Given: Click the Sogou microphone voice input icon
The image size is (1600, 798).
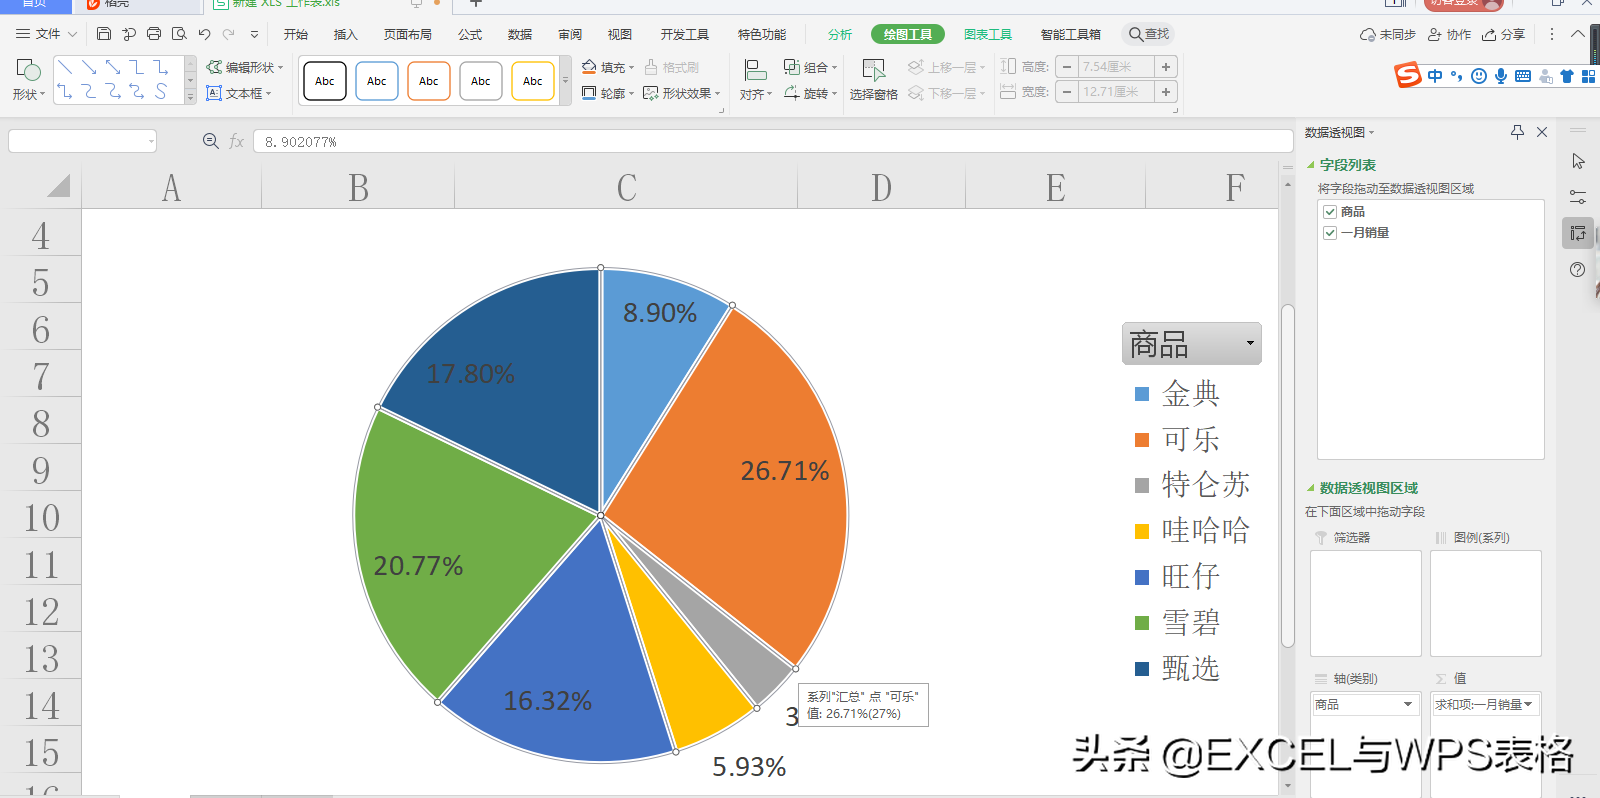Looking at the screenshot, I should pyautogui.click(x=1501, y=76).
